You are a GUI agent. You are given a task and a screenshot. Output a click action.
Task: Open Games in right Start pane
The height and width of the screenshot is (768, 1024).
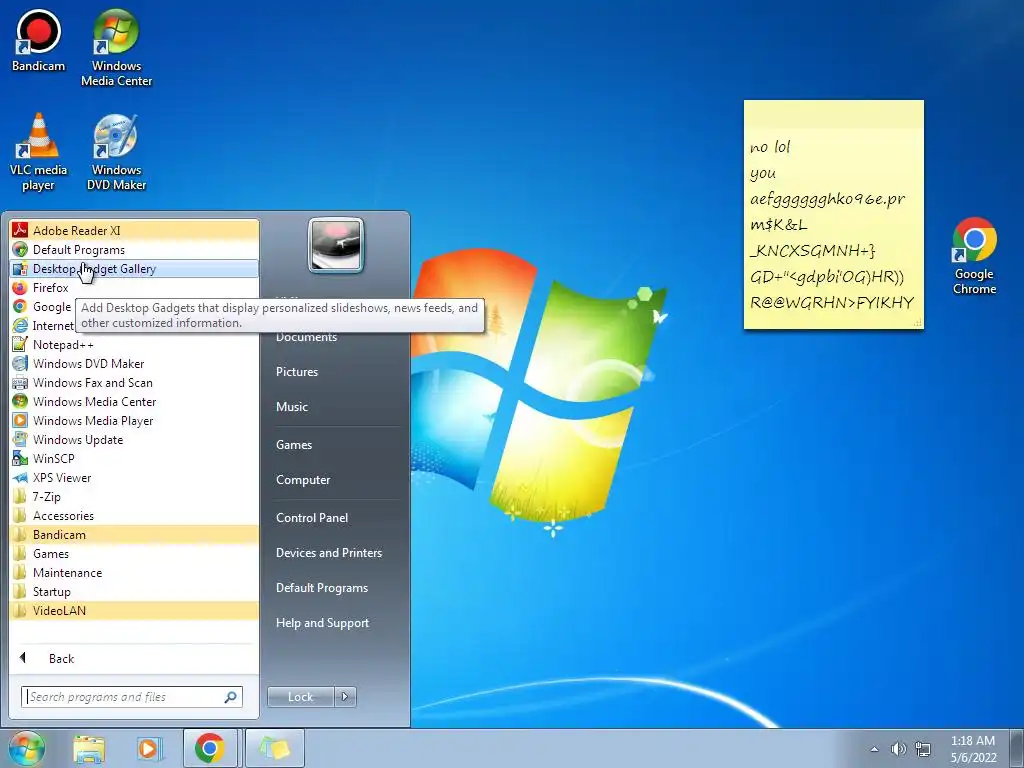pyautogui.click(x=294, y=444)
